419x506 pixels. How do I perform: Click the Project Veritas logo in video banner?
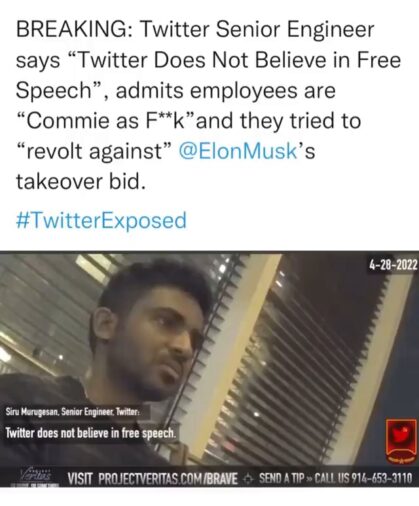click(35, 476)
